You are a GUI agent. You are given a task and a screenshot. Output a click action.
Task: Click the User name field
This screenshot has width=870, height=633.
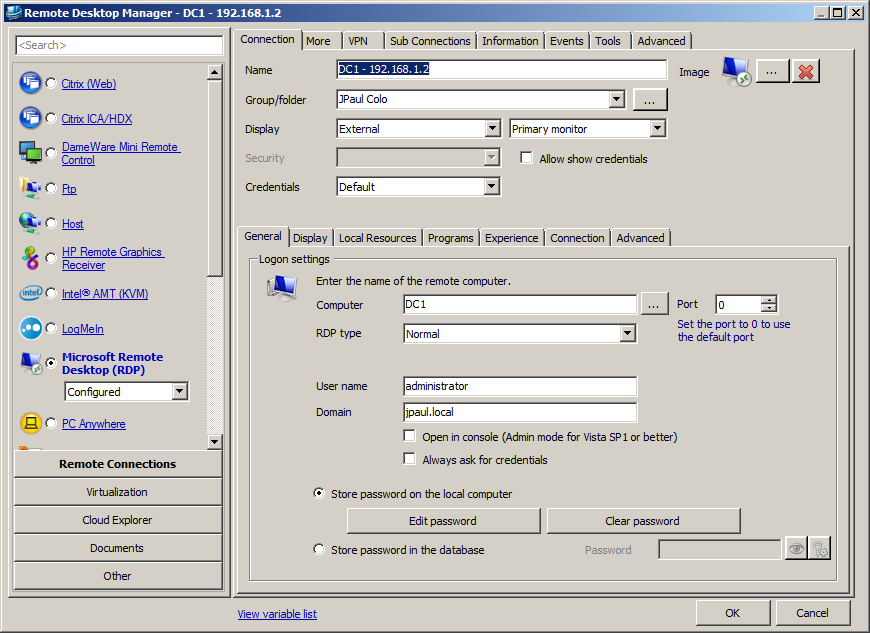[520, 386]
